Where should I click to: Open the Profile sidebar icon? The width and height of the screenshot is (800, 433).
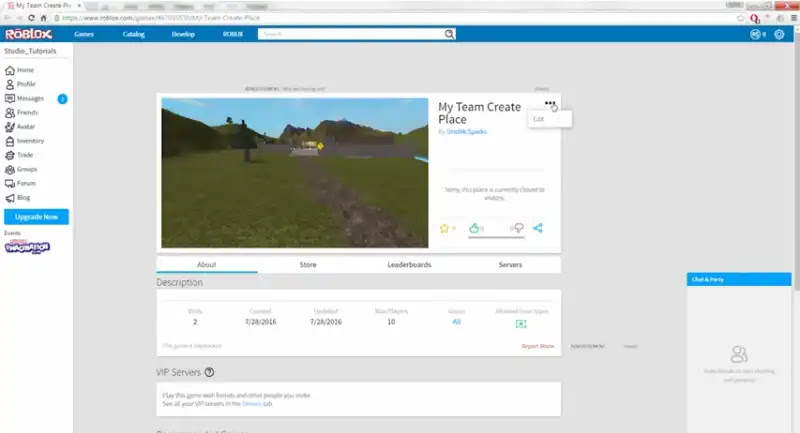coord(10,84)
